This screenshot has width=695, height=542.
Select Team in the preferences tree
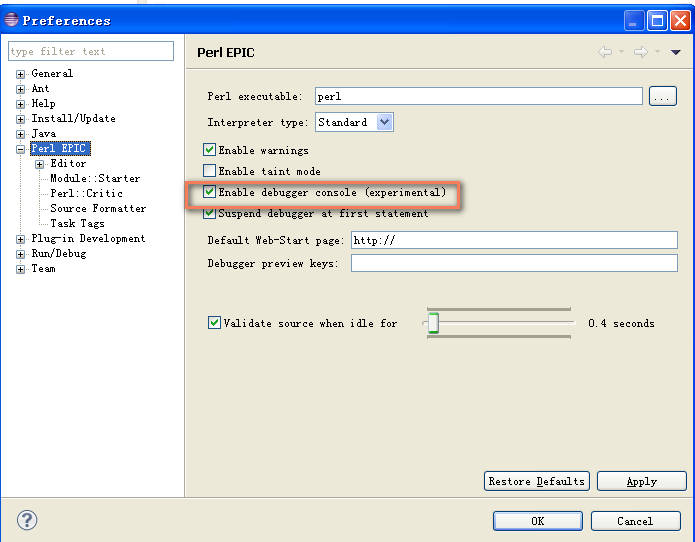pyautogui.click(x=43, y=269)
